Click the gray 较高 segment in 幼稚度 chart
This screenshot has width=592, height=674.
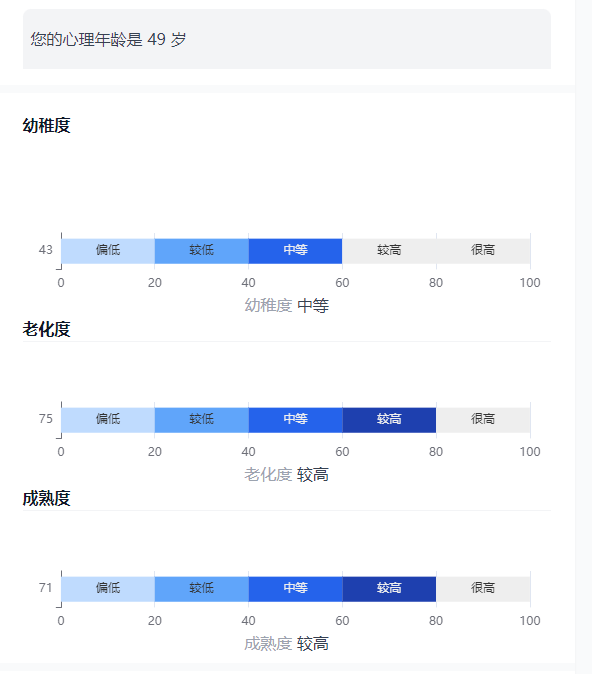click(x=389, y=251)
